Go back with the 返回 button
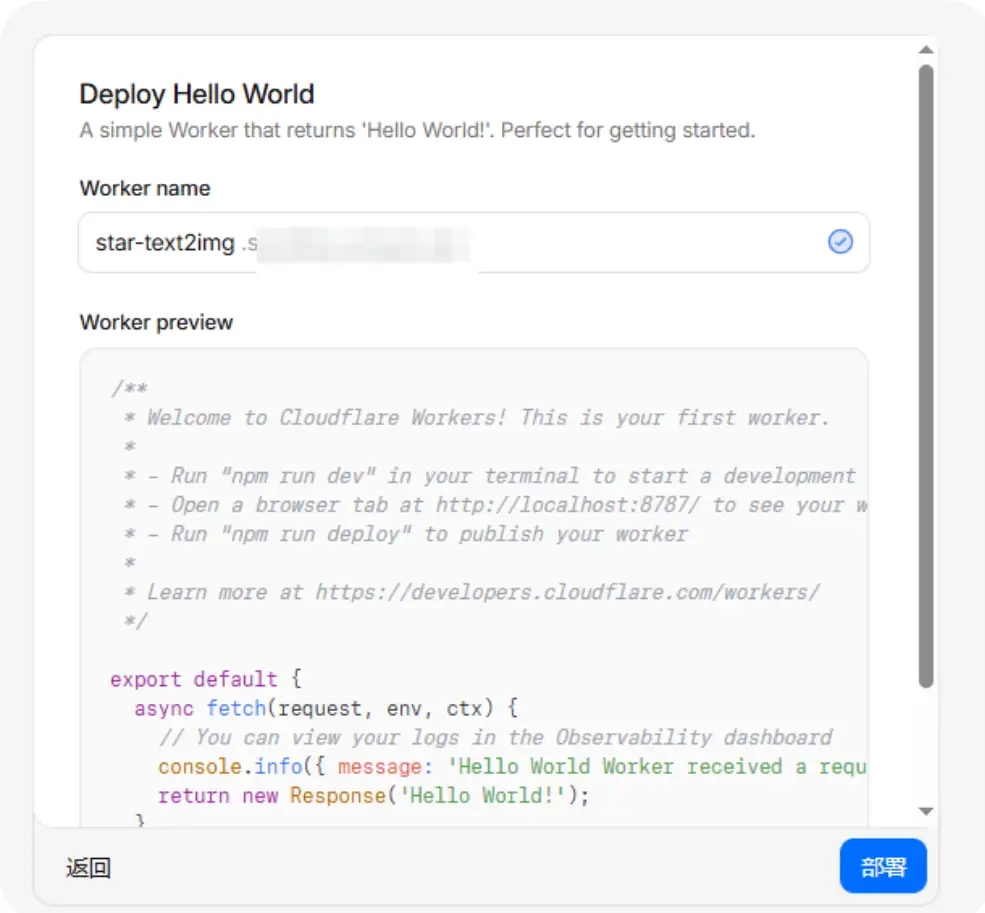Viewport: 985px width, 913px height. tap(89, 868)
